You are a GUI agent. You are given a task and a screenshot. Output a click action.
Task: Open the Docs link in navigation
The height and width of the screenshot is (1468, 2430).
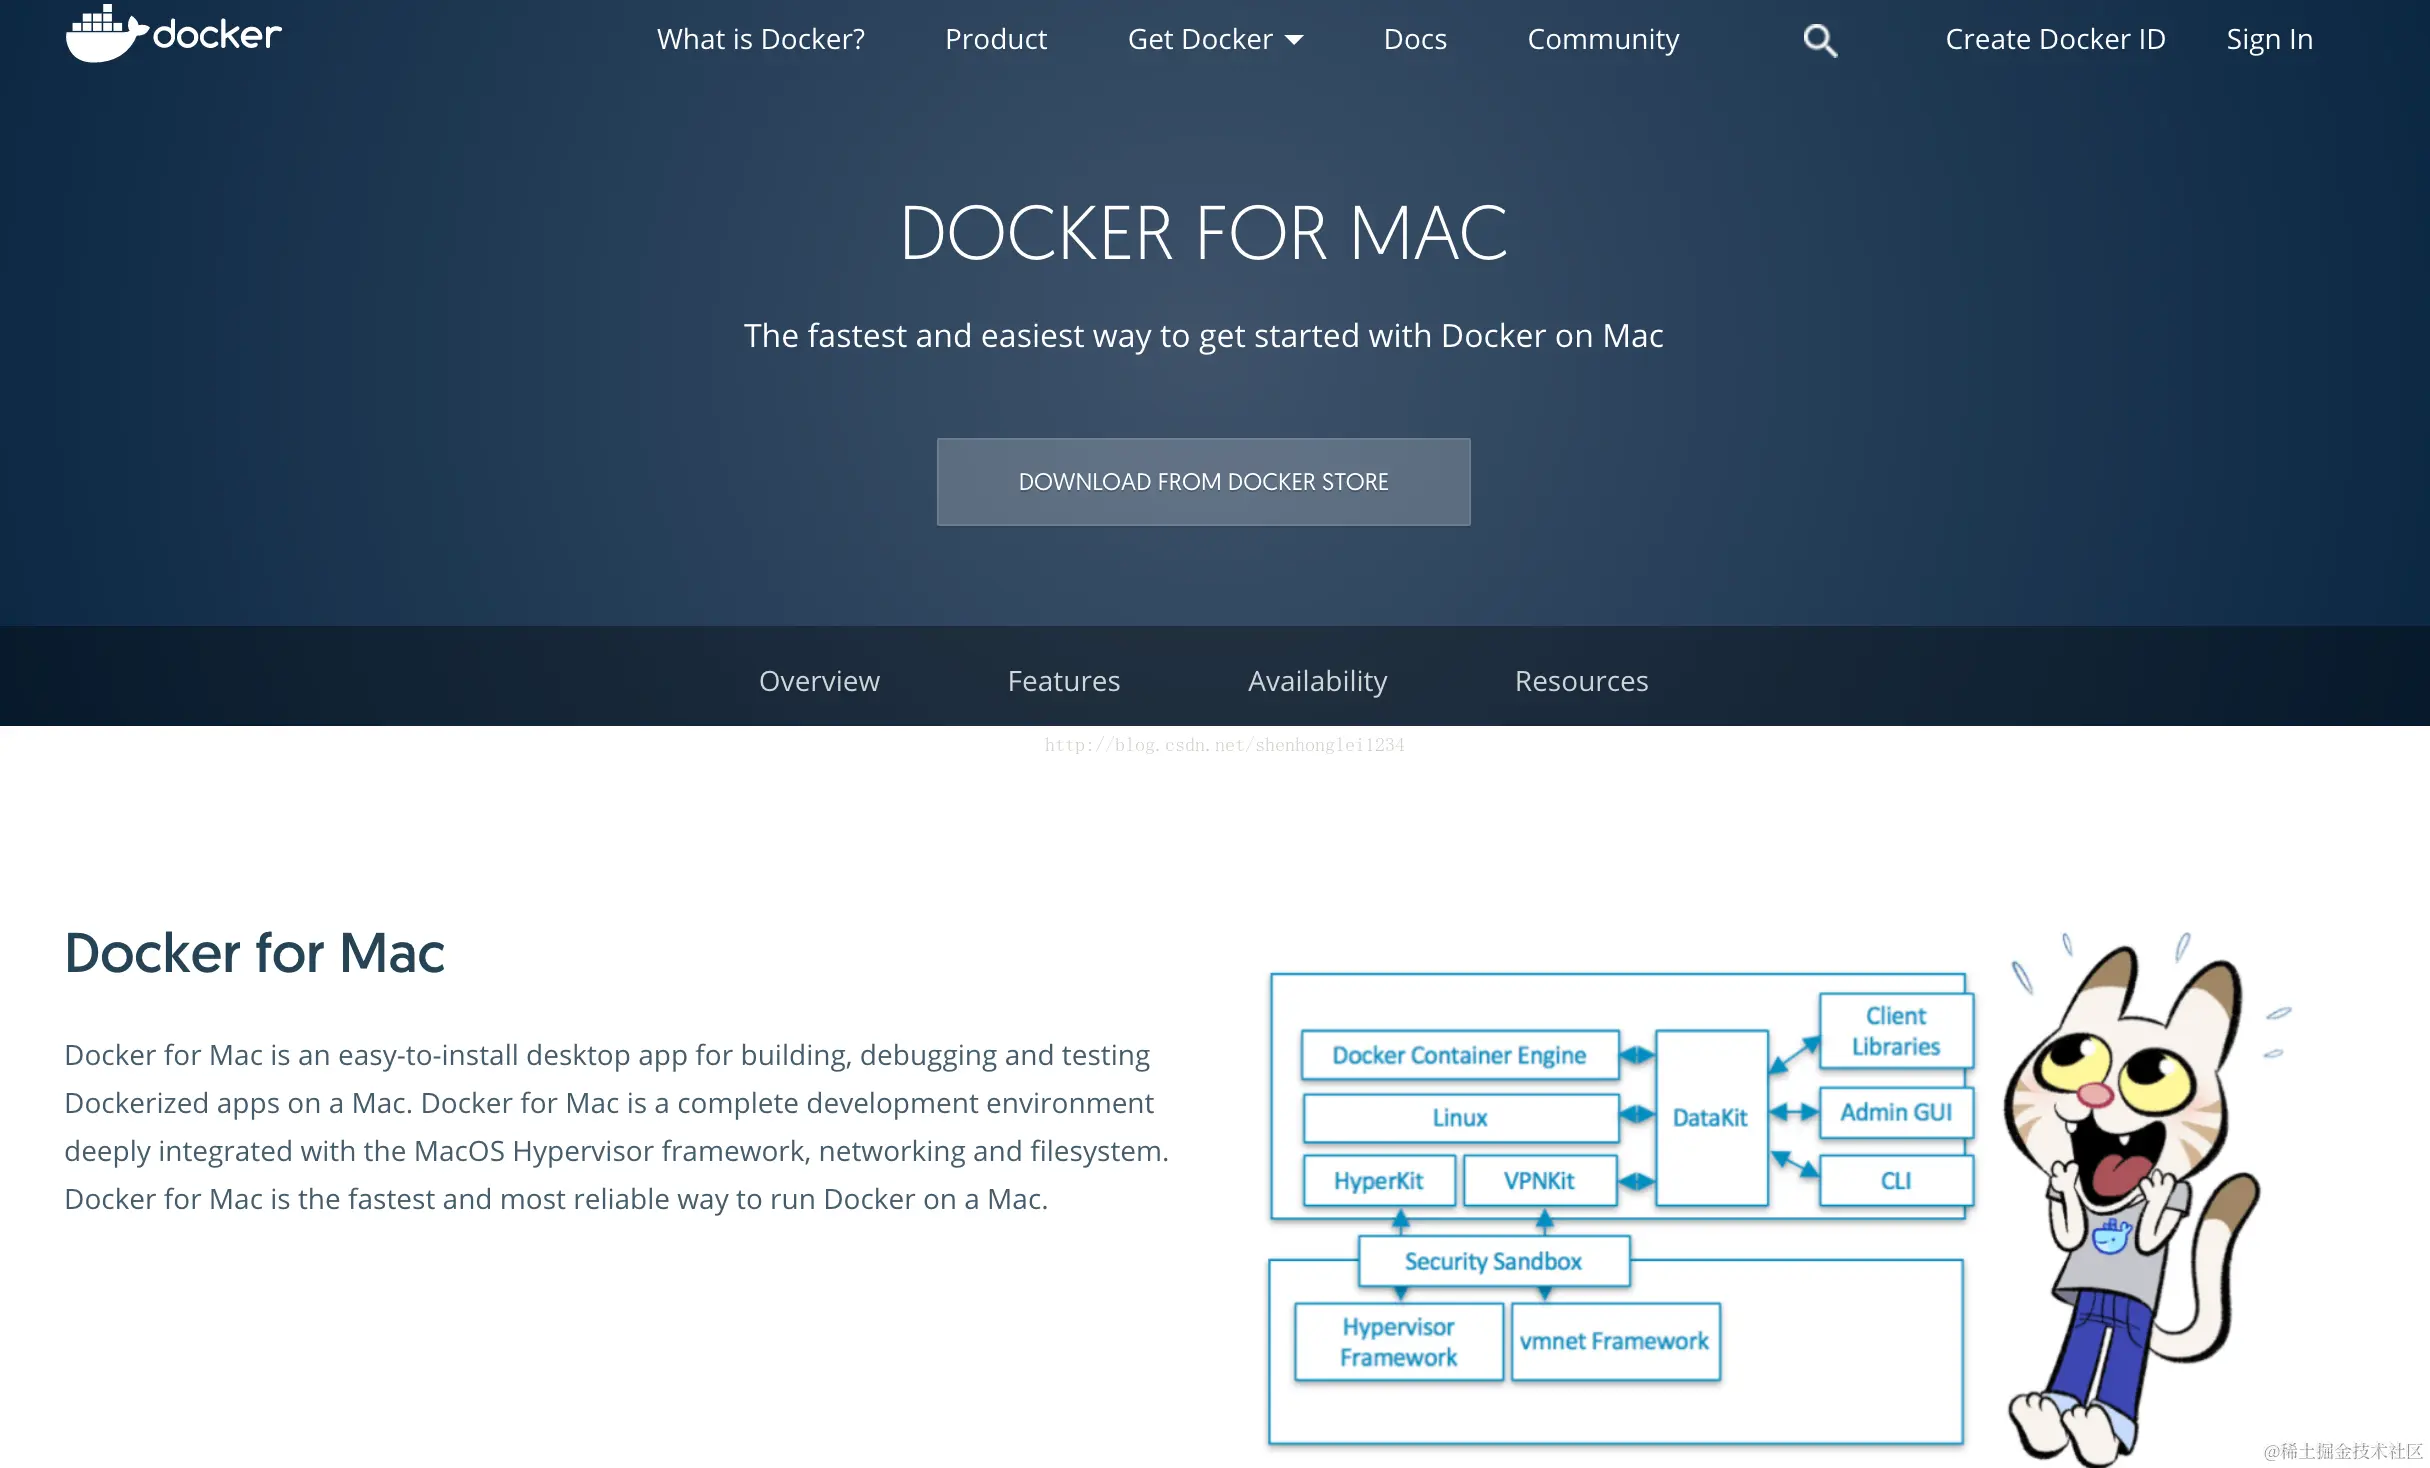(1414, 39)
